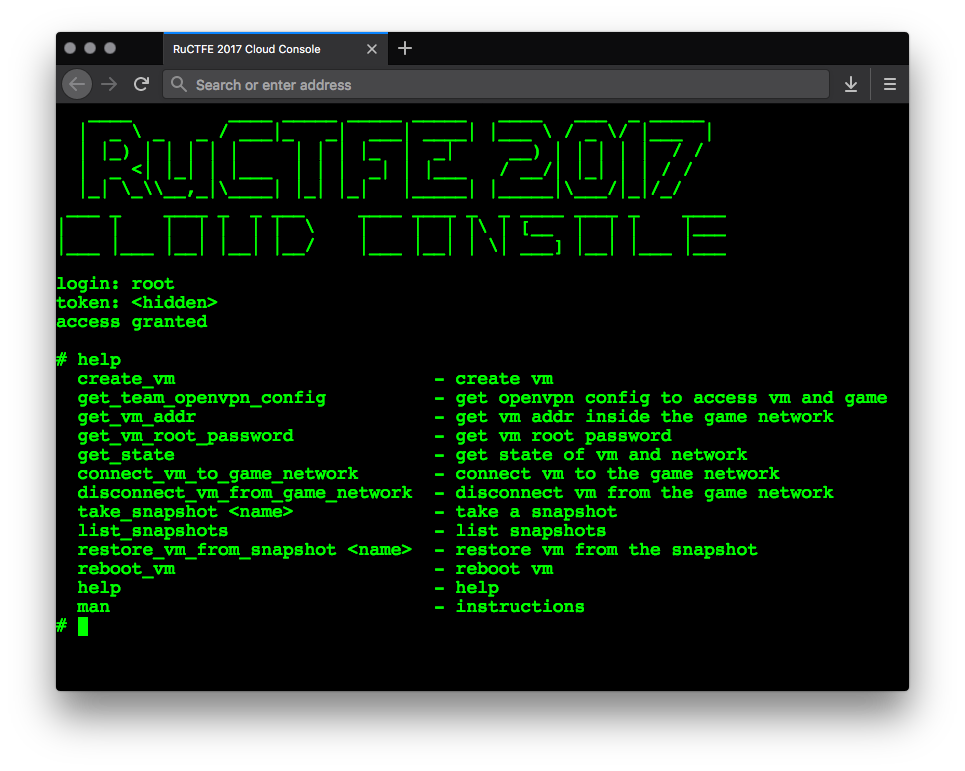Click 'connect vm to the game network' description
The image size is (965, 771).
(617, 474)
